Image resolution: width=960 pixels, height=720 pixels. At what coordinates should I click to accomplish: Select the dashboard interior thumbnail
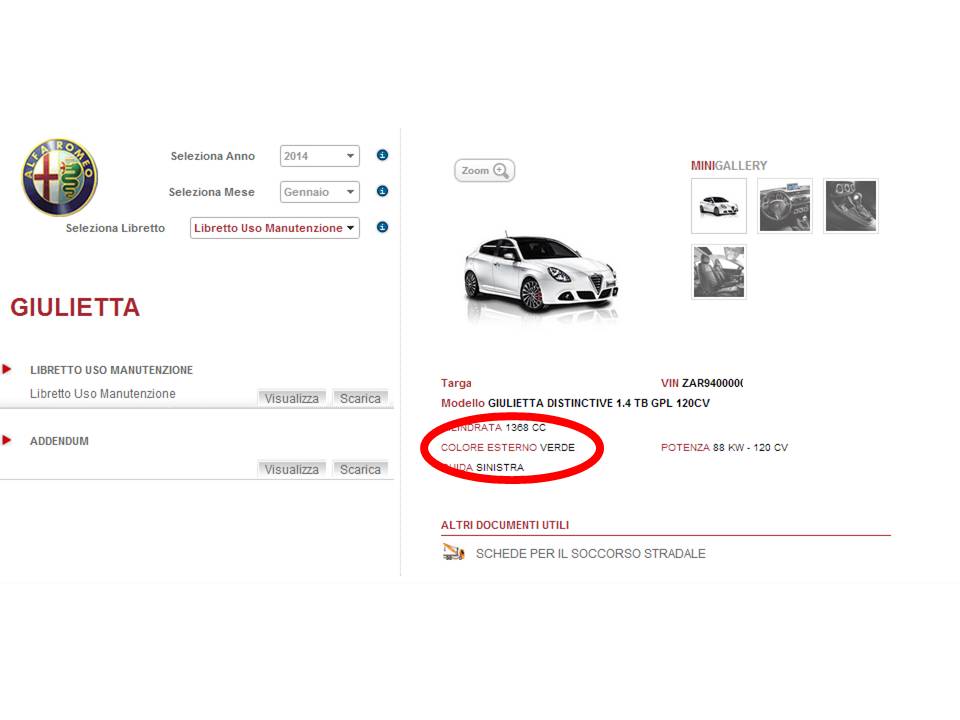coord(785,206)
